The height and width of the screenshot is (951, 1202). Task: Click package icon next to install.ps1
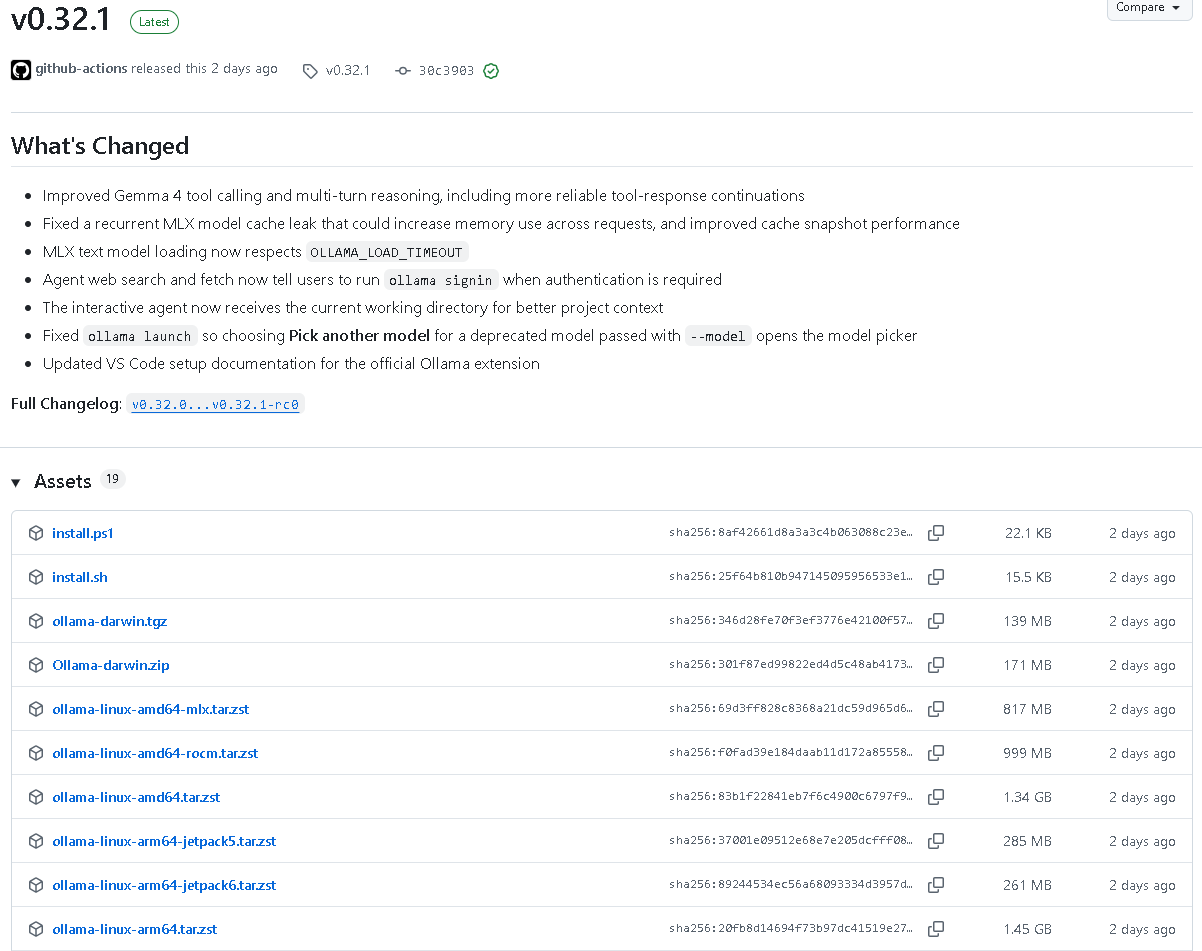click(36, 533)
